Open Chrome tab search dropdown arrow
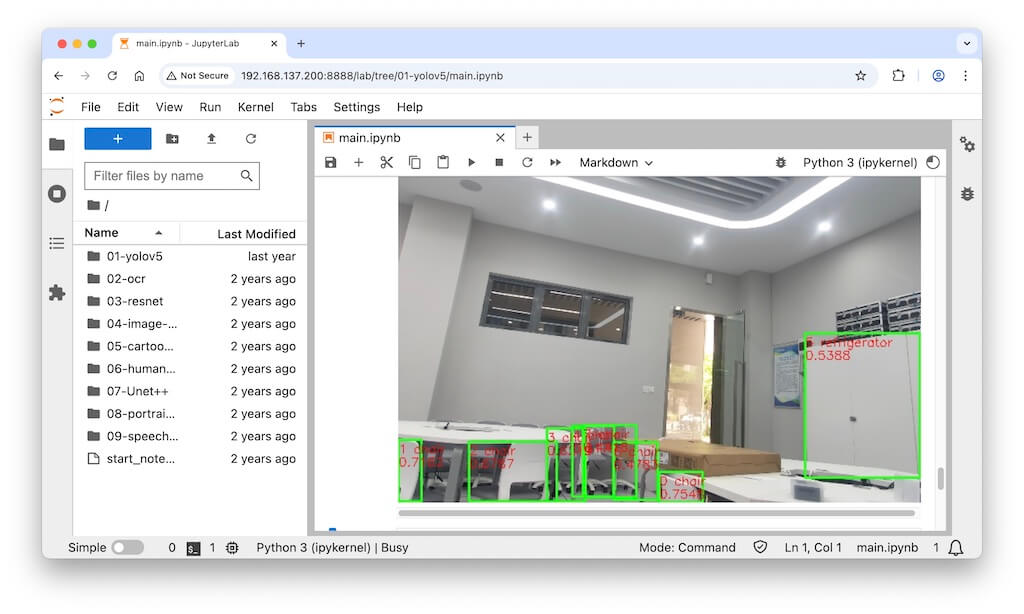Screen dimensions: 1024x614 point(966,43)
